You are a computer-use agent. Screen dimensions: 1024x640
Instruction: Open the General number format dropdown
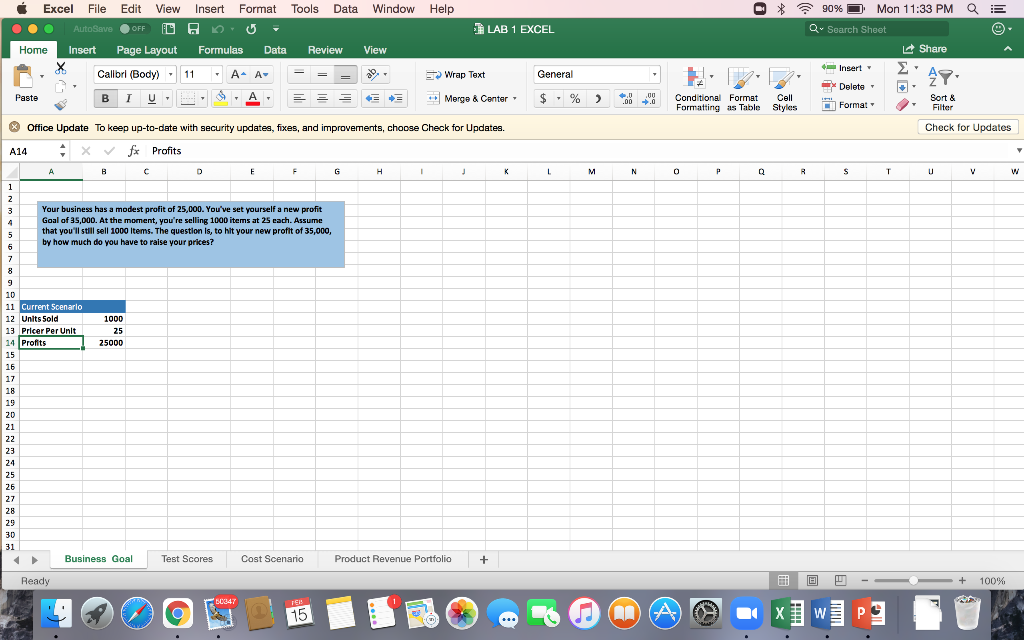653,74
